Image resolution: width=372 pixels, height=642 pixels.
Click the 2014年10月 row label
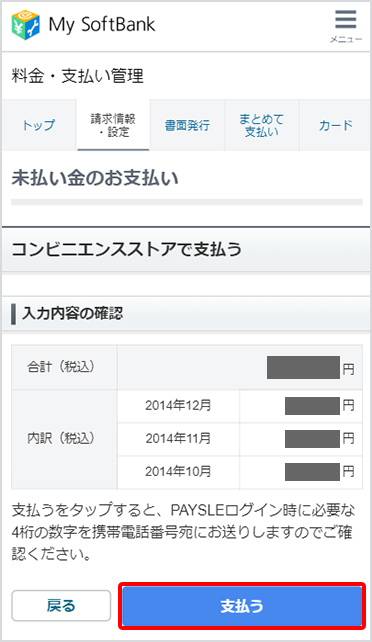[x=178, y=472]
